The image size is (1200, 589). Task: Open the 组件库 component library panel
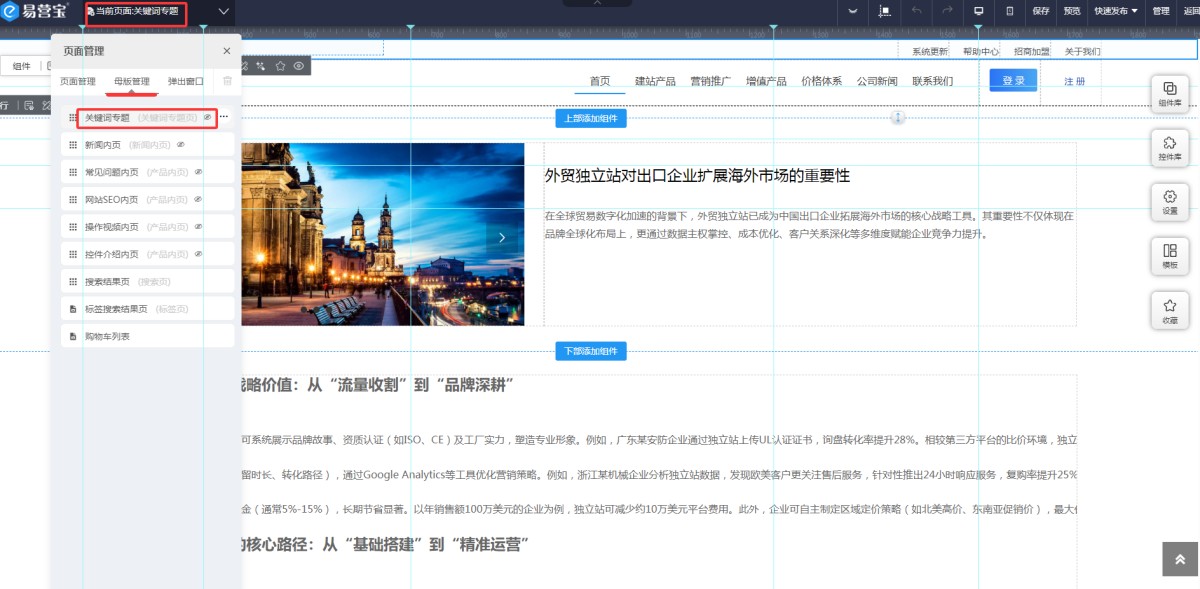click(x=1169, y=93)
